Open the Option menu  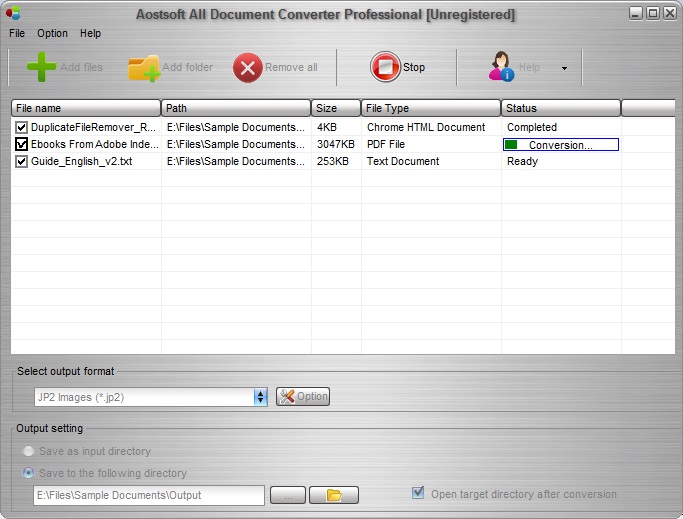(x=52, y=33)
